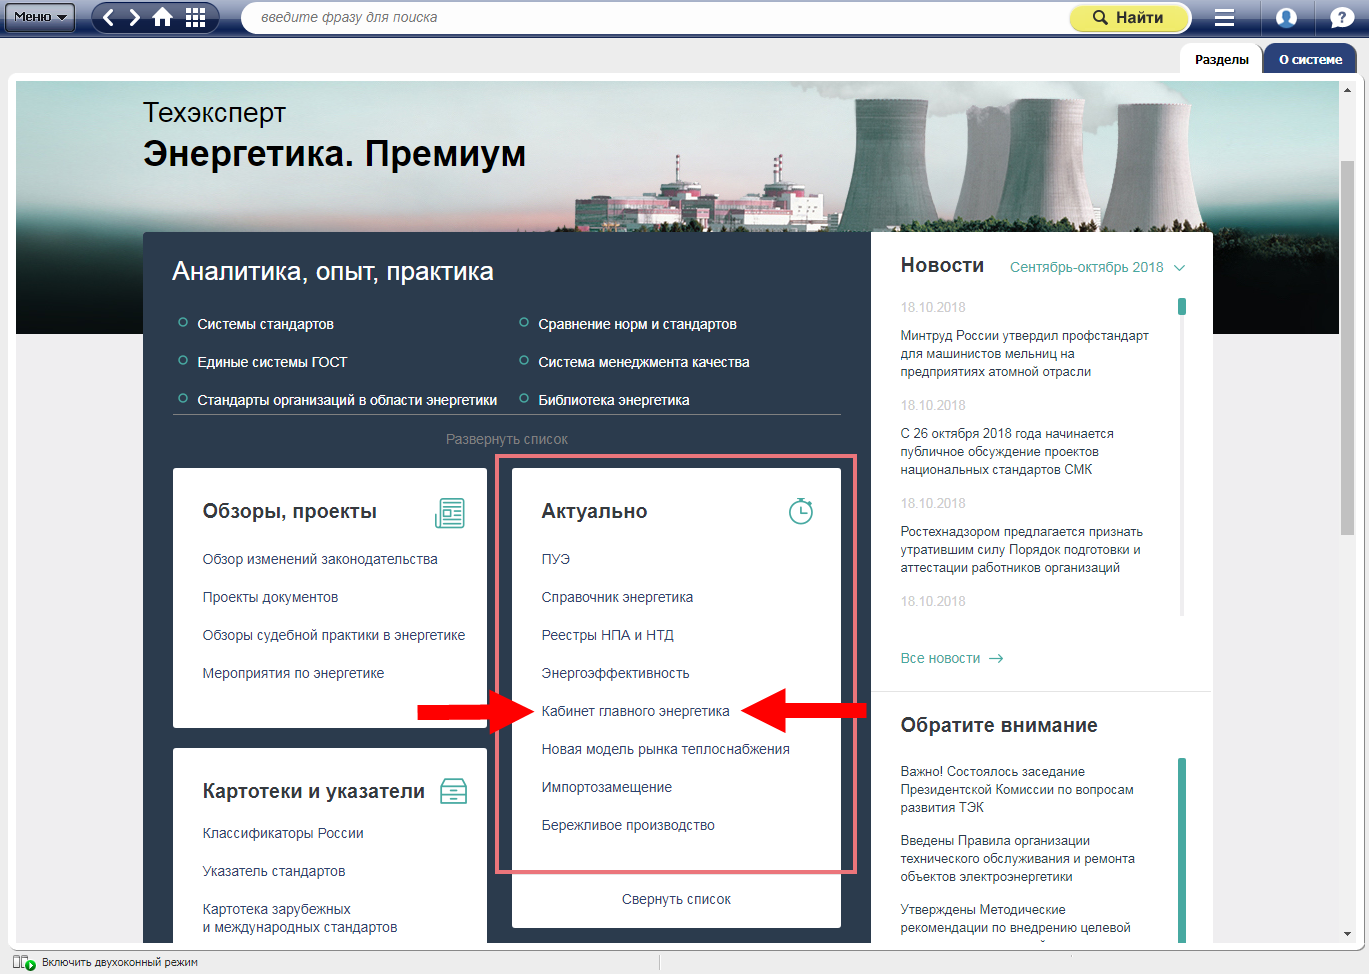The height and width of the screenshot is (974, 1369).
Task: Expand list via Развернуть список
Action: point(506,439)
